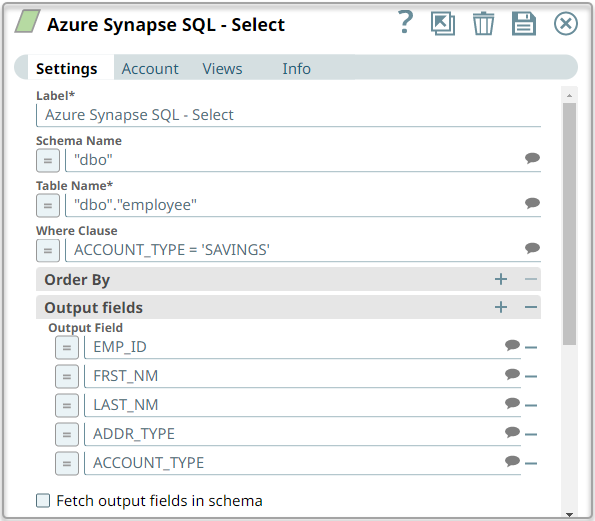Open suggestions bubble for ACCOUNT_TYPE output field
This screenshot has height=521, width=595.
[x=512, y=461]
